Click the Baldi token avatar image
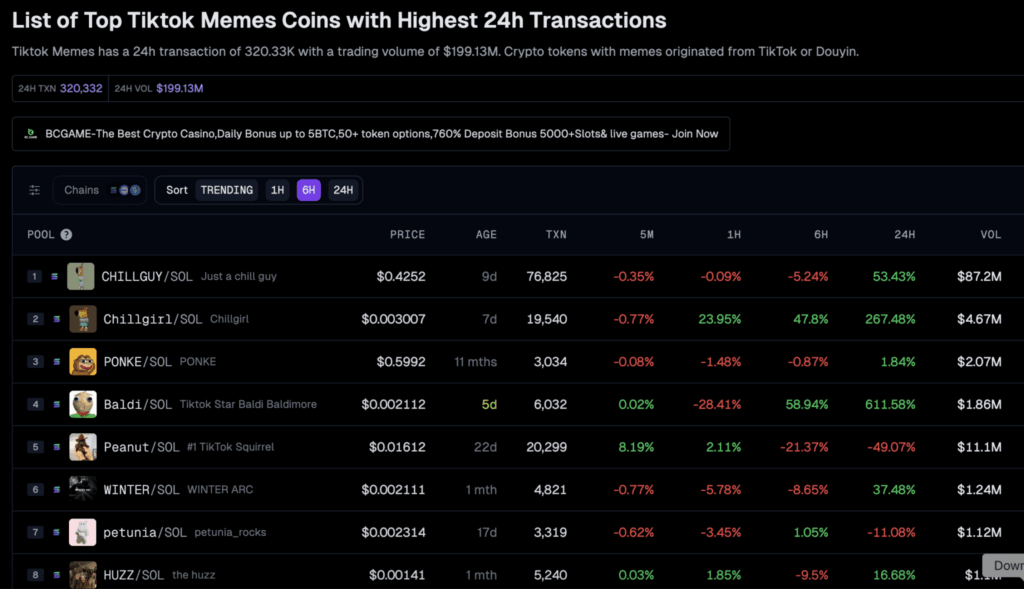Screen dimensions: 1024x589 [82, 404]
